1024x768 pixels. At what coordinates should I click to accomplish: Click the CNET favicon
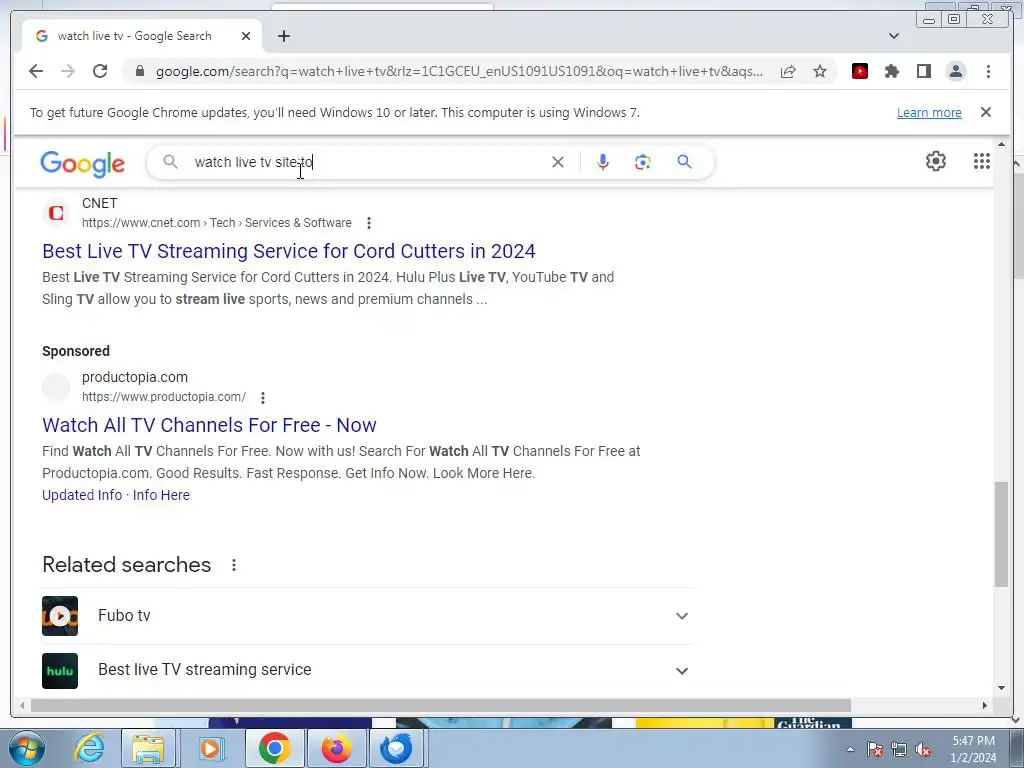[x=56, y=213]
